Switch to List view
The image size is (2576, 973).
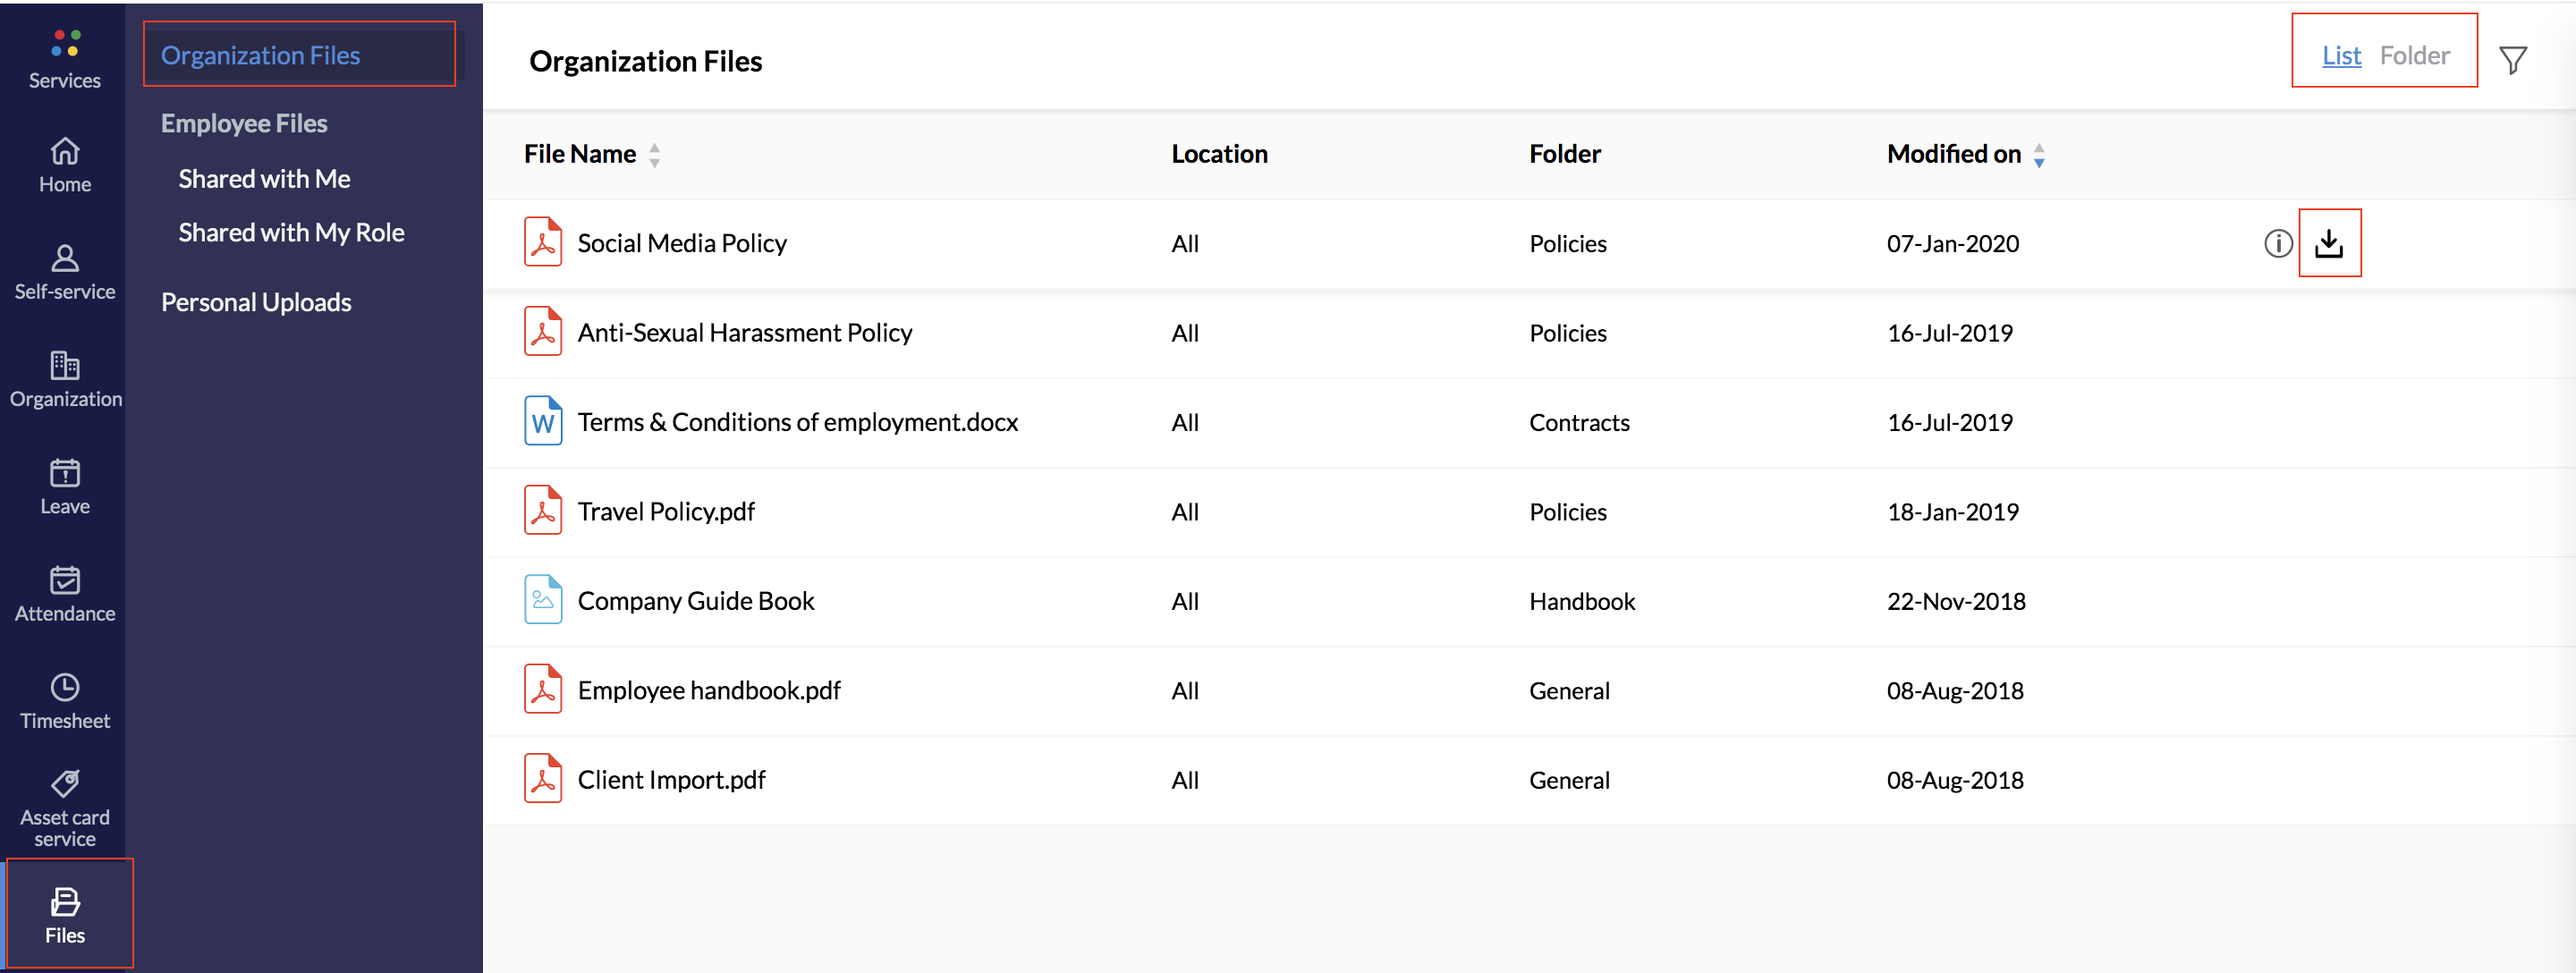[2341, 56]
